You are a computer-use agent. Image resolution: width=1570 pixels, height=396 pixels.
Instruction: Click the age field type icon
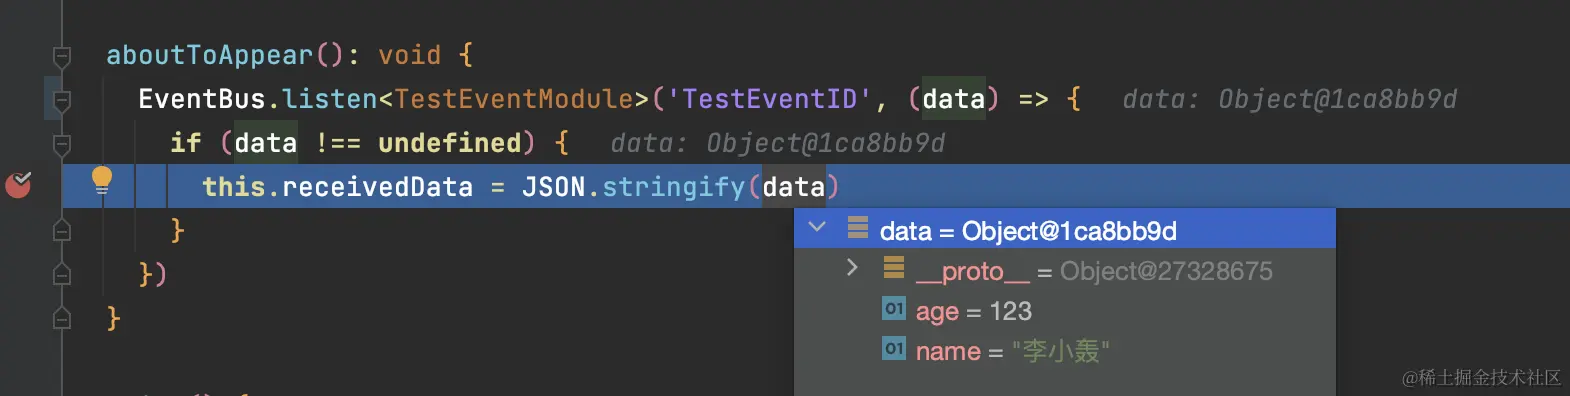[894, 309]
